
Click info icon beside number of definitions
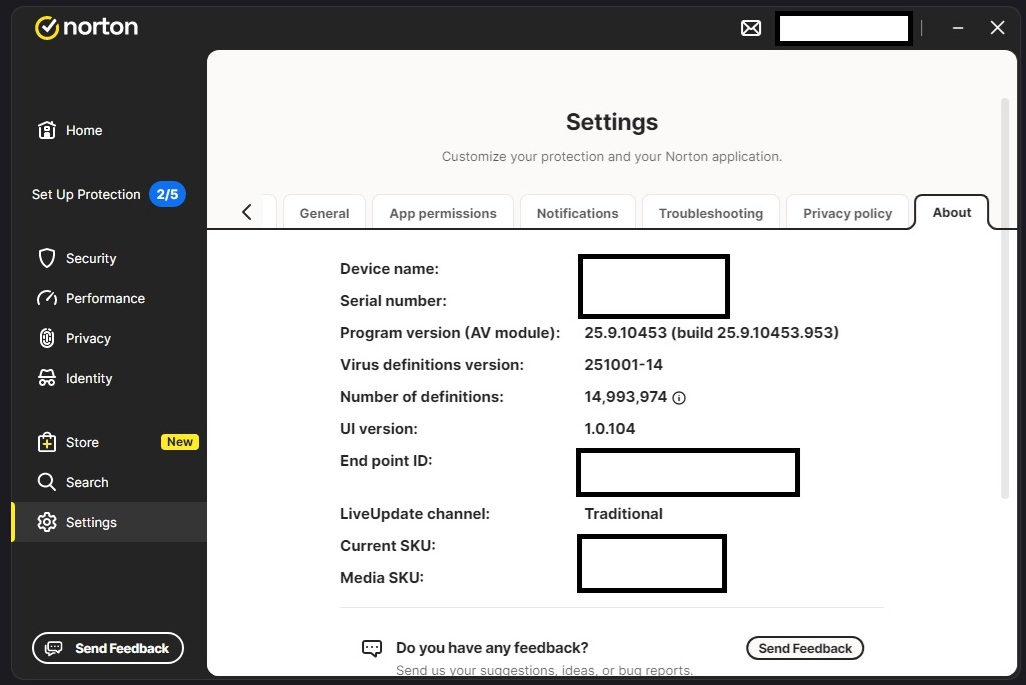coord(679,398)
